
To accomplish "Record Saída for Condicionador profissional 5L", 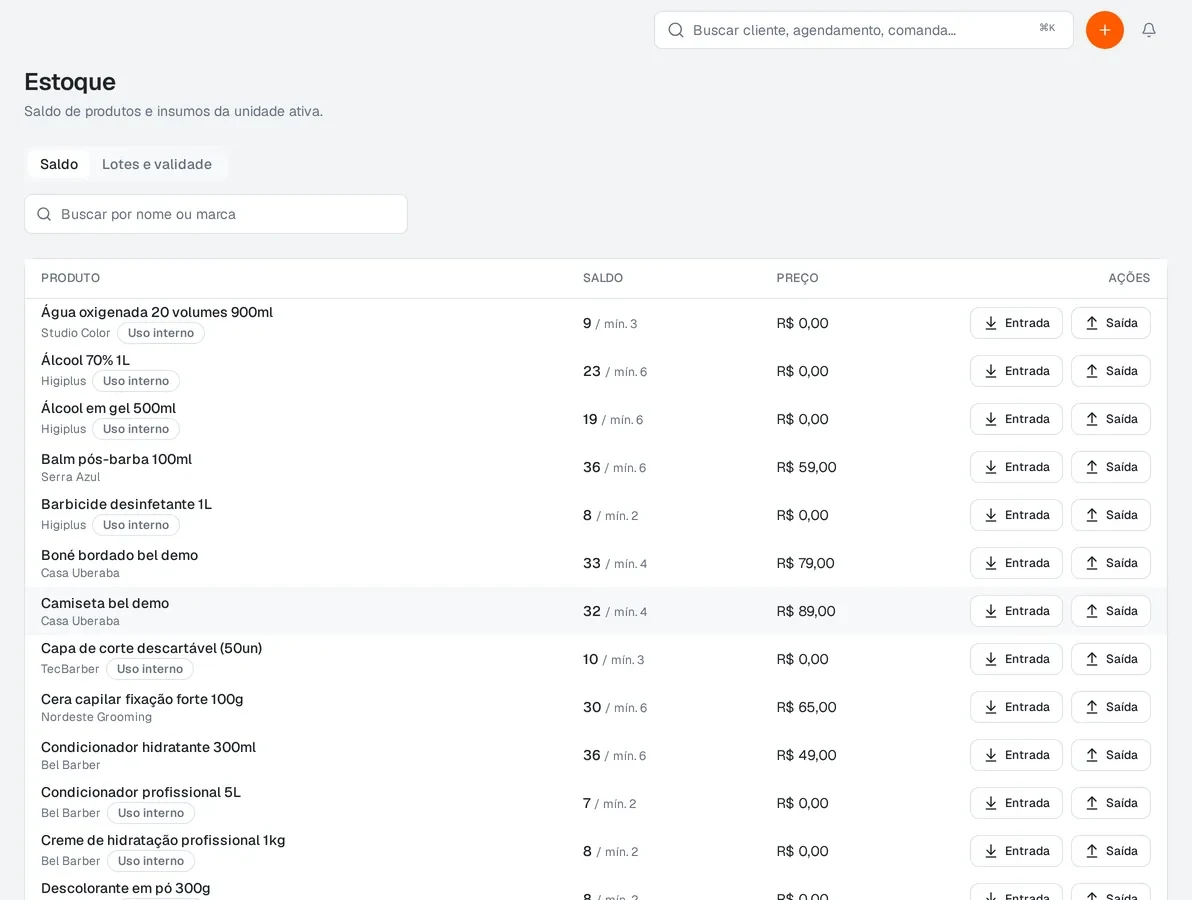I will click(x=1111, y=803).
